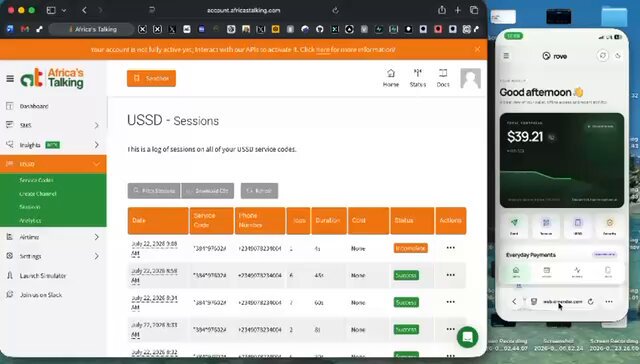Image resolution: width=640 pixels, height=364 pixels.
Task: Open the three-dot menu in phone browser bar
Action: pyautogui.click(x=609, y=302)
